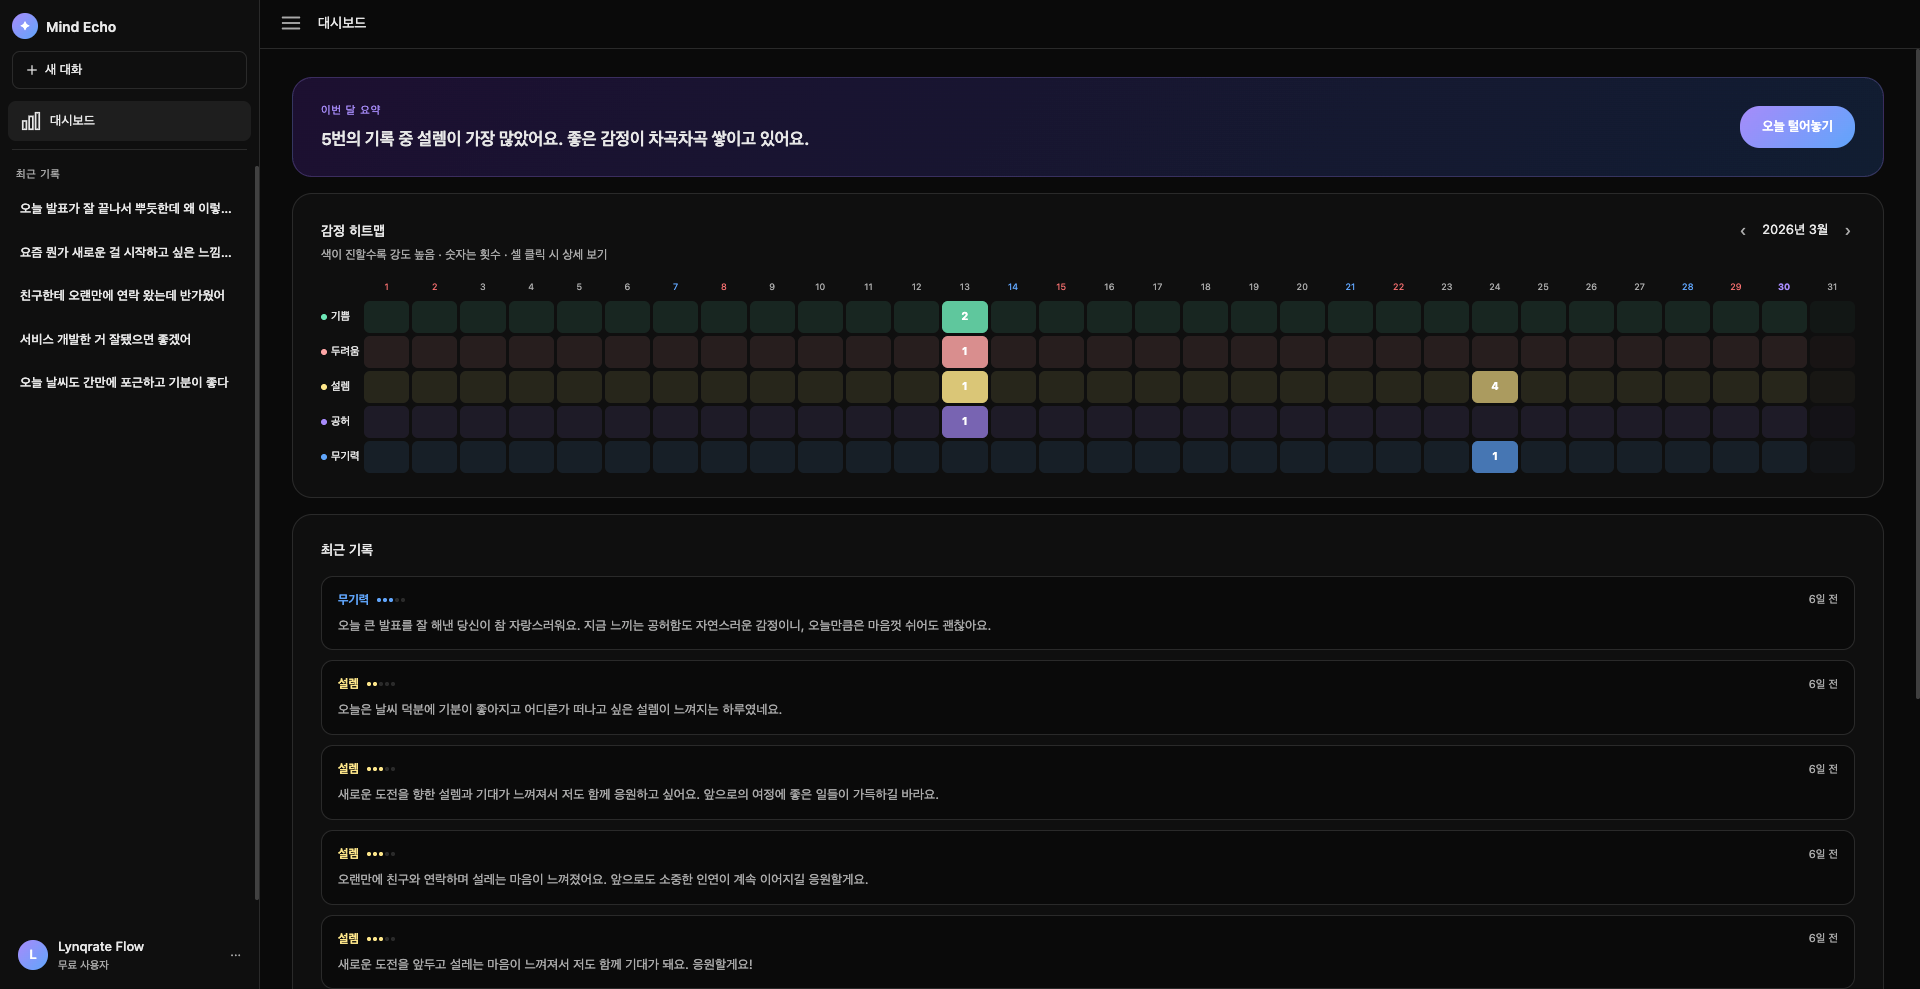Screen dimensions: 1920x989
Task: Open the user options ellipsis menu
Action: (x=235, y=955)
